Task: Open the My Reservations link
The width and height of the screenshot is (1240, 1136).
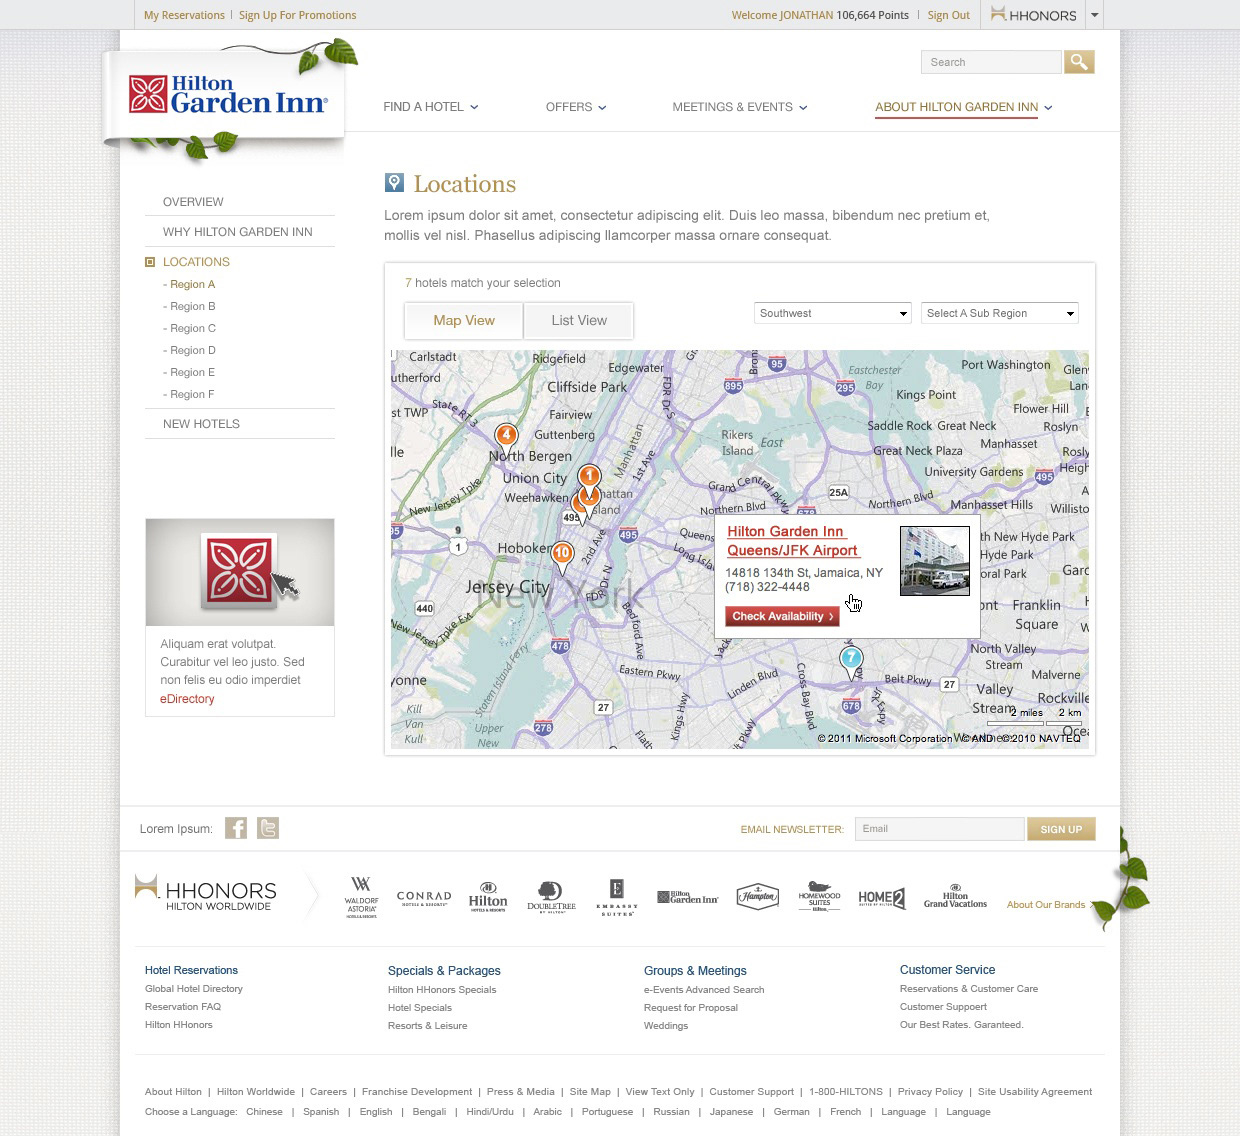Action: [184, 15]
